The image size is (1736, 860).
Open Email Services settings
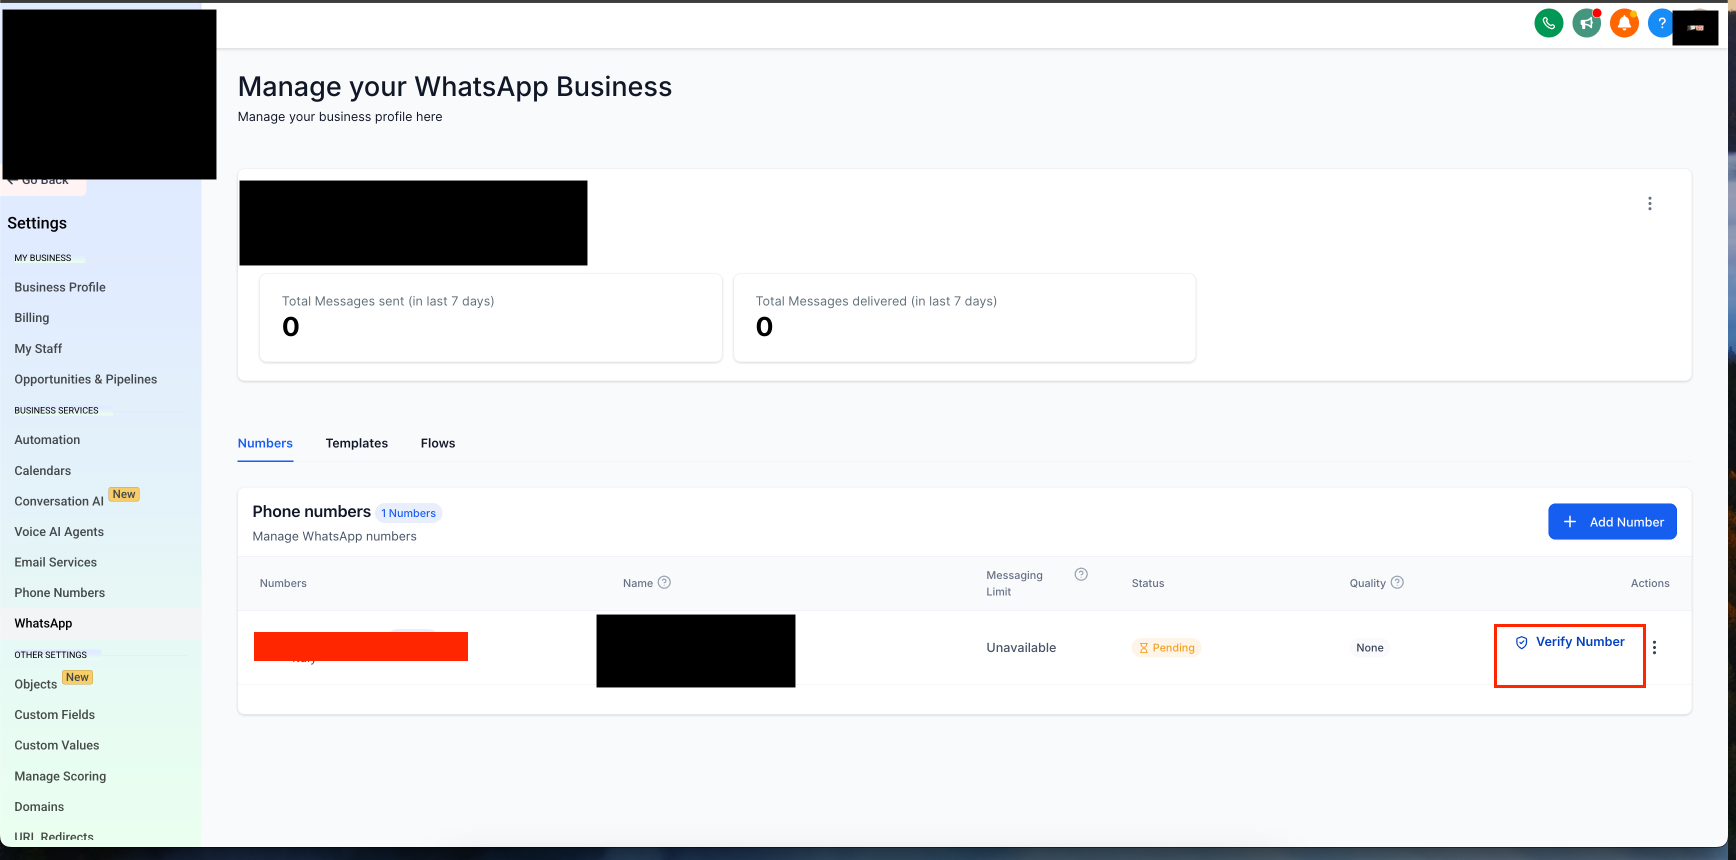click(x=56, y=563)
